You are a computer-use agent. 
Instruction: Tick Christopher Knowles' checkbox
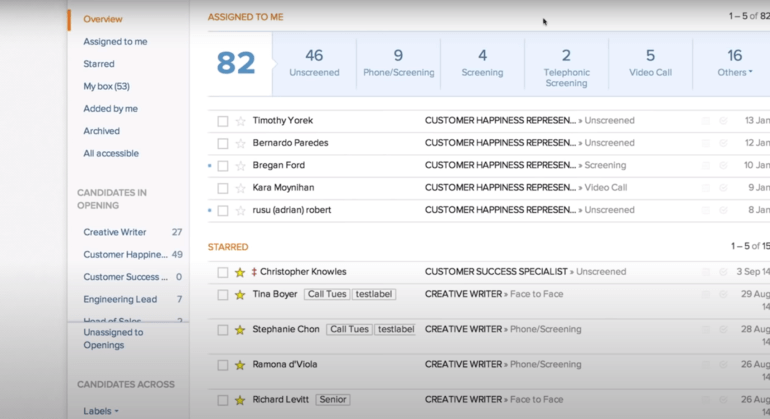coord(222,273)
